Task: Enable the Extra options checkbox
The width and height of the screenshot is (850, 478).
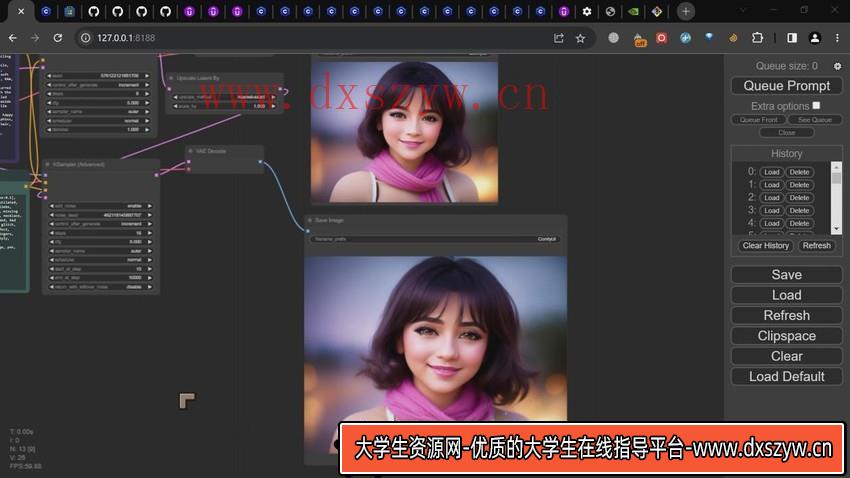Action: (816, 105)
